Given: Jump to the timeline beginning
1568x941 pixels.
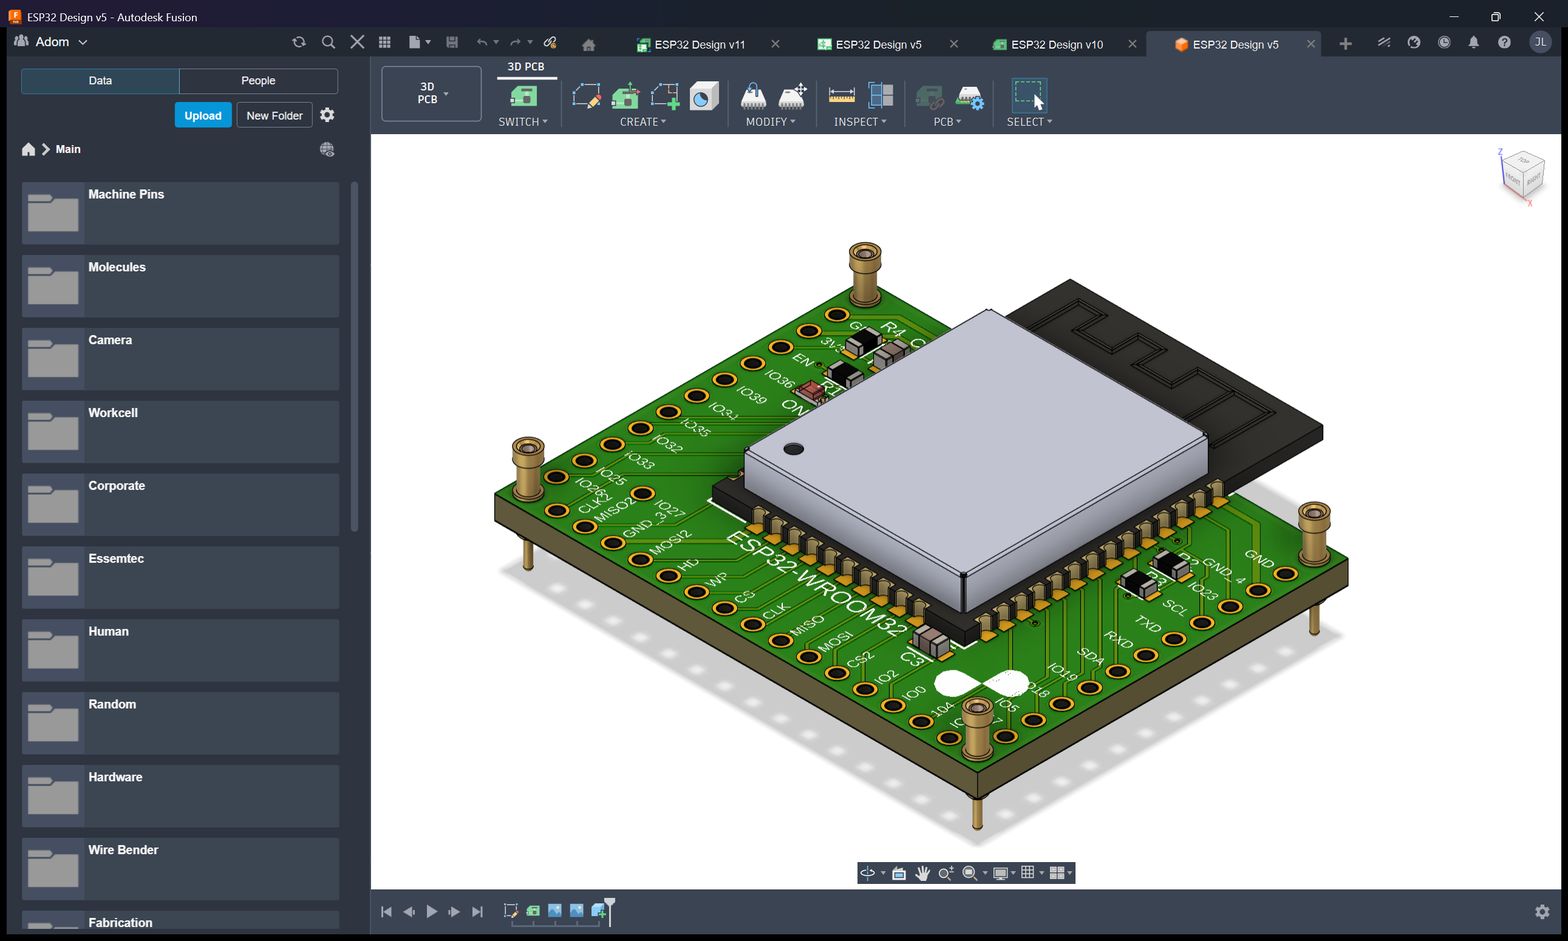Looking at the screenshot, I should click(x=386, y=912).
